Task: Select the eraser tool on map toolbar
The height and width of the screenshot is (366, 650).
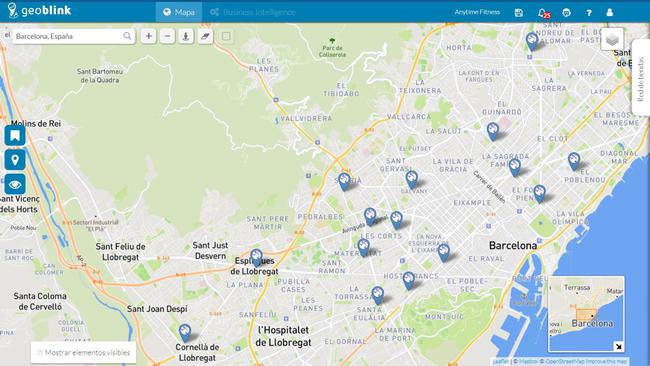Action: click(x=205, y=36)
